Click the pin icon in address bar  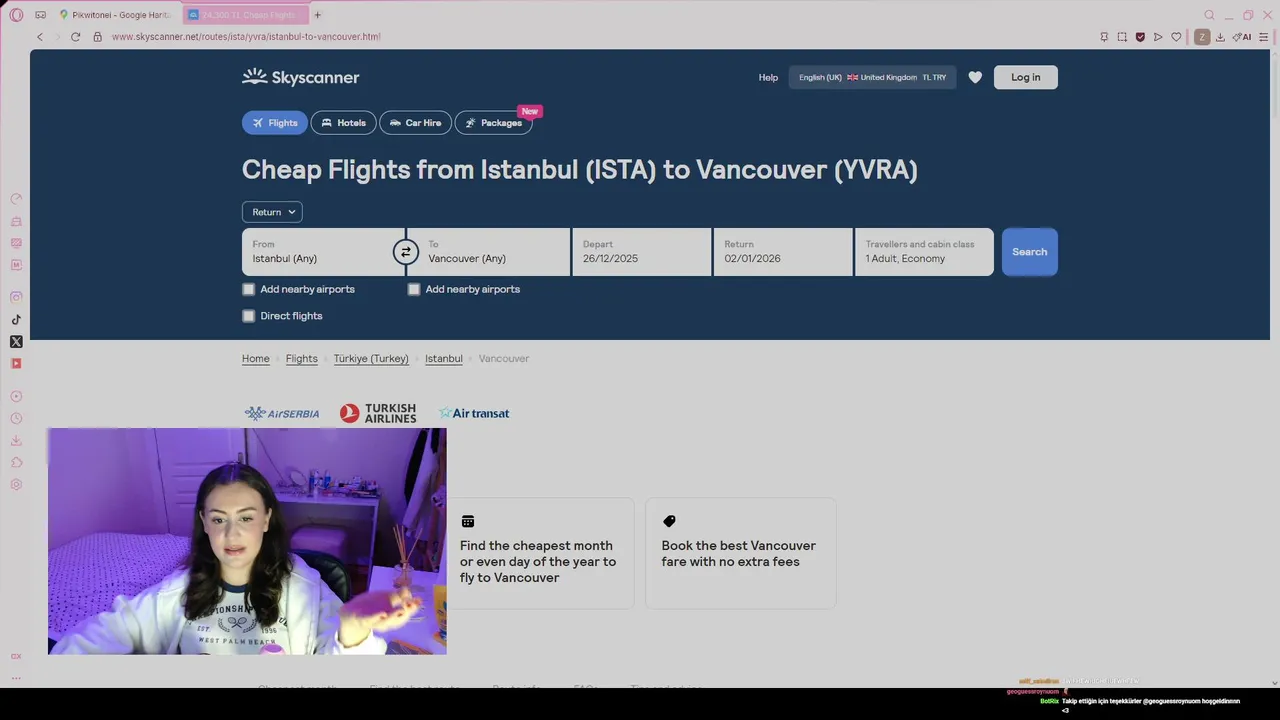(x=1104, y=37)
